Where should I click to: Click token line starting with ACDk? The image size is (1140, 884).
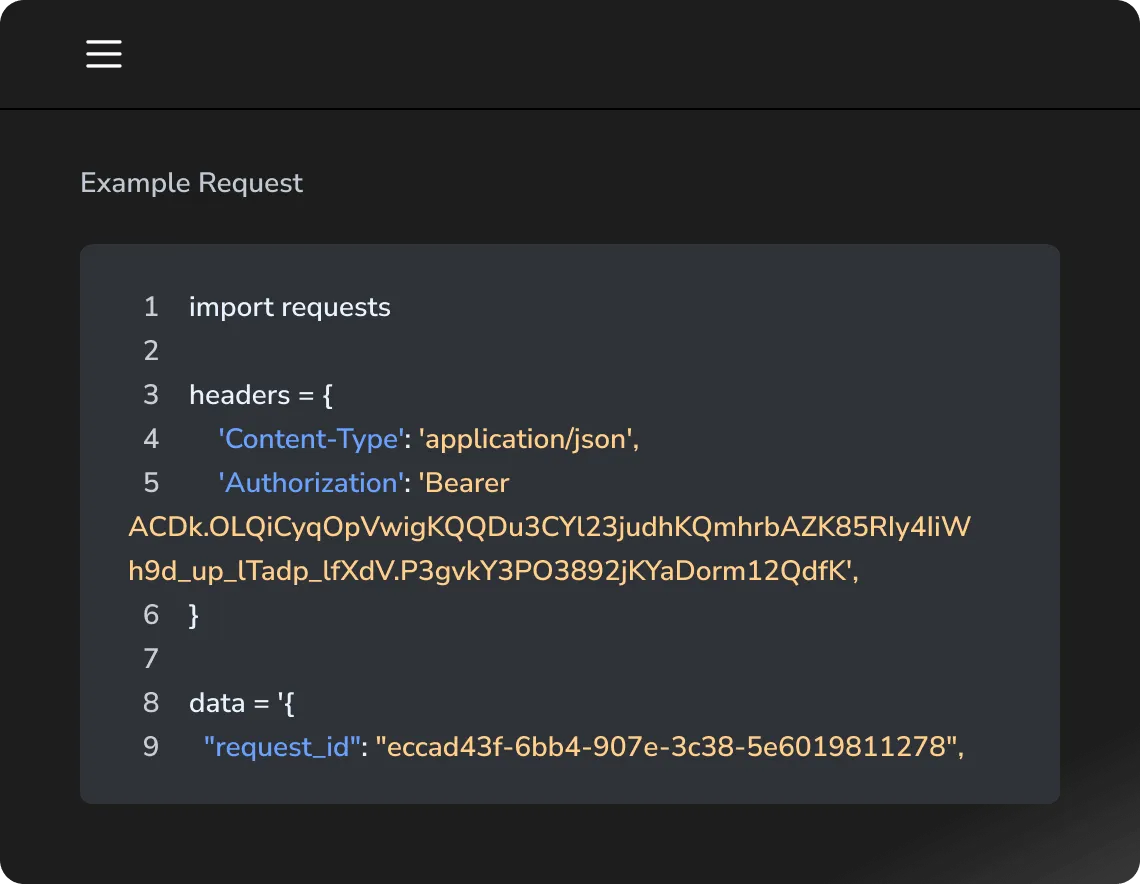[x=549, y=527]
